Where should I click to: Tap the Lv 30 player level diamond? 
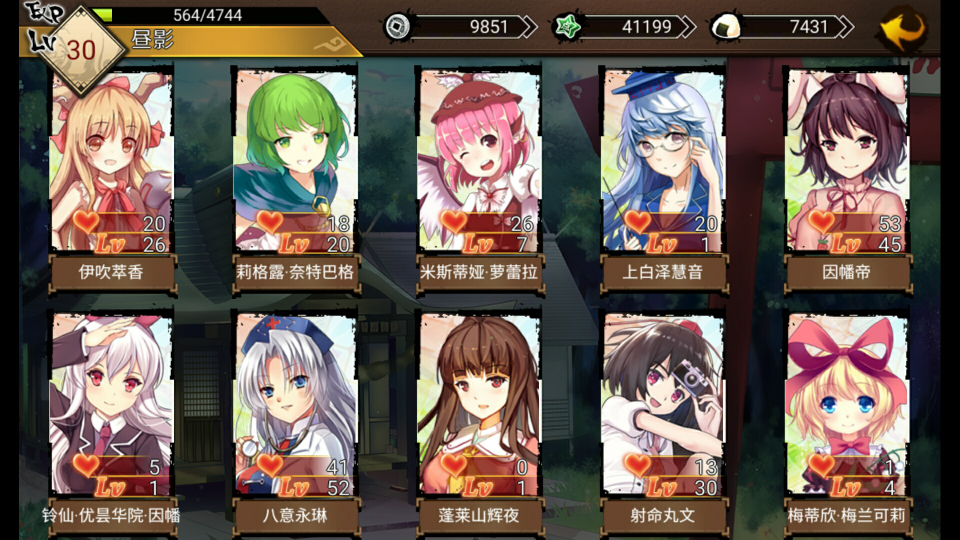(x=81, y=49)
